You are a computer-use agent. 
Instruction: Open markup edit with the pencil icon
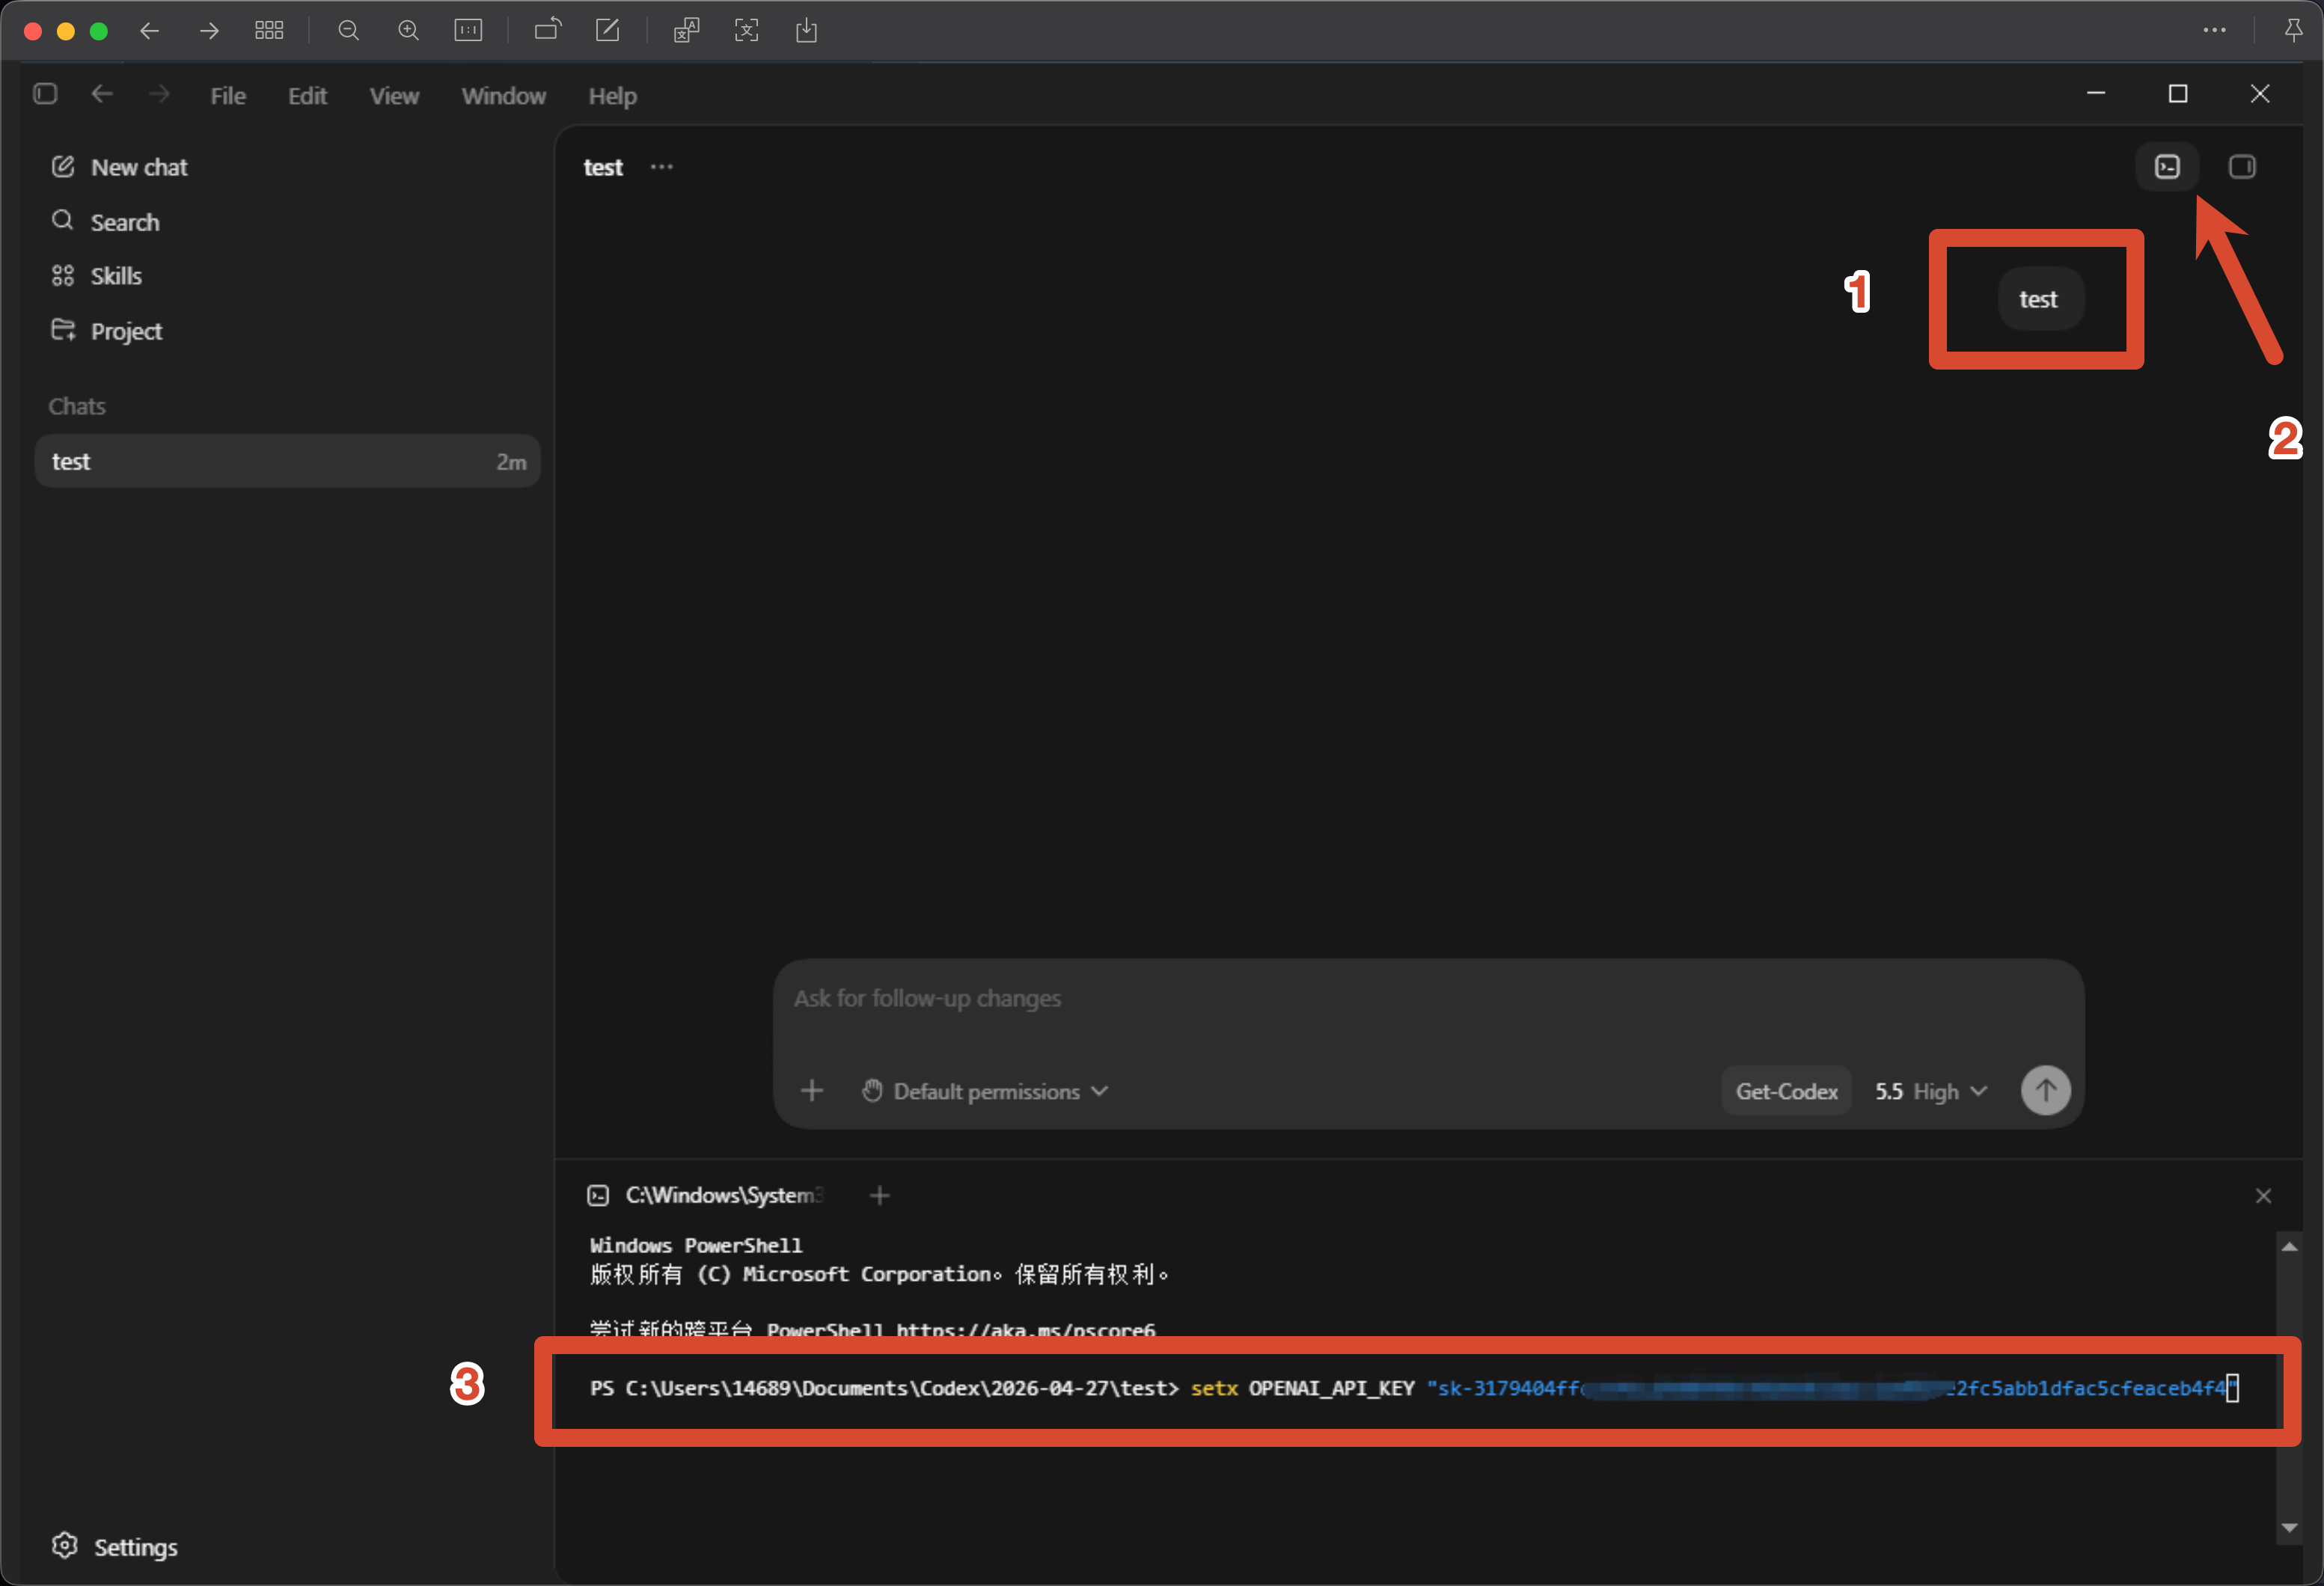pos(608,31)
